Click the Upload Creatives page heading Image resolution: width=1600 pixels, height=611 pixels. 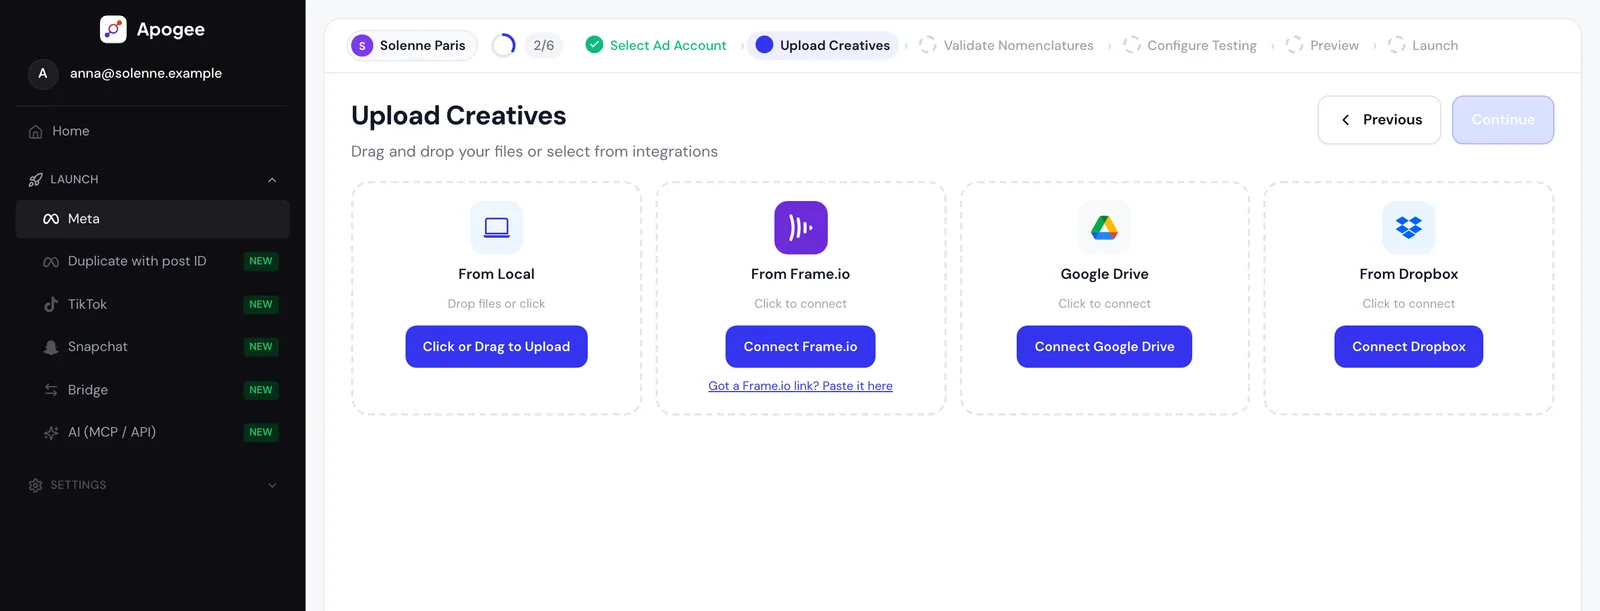click(x=458, y=116)
